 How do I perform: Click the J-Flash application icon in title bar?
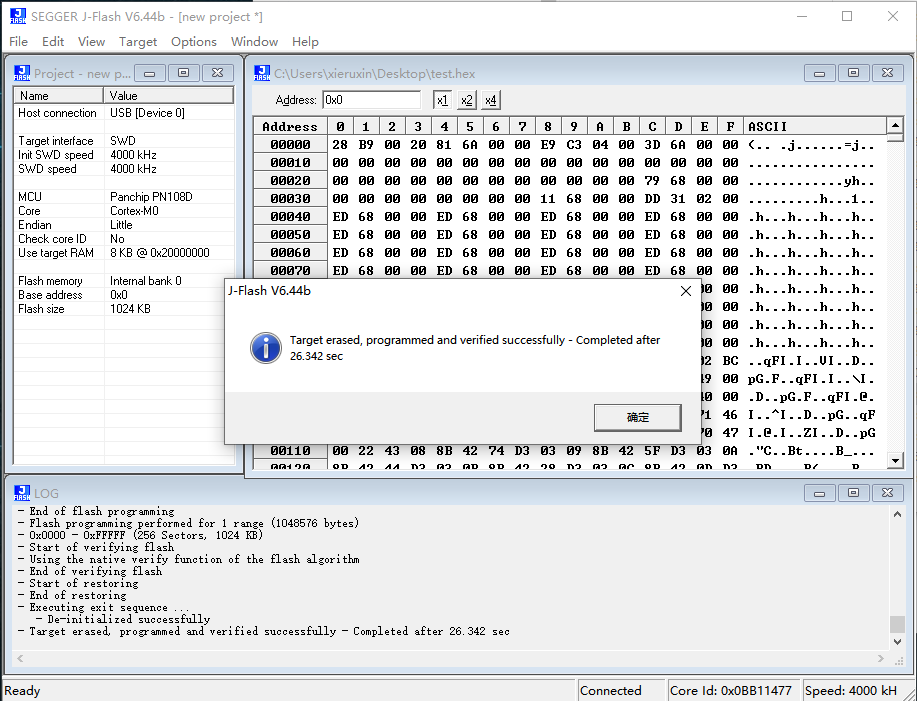point(18,16)
